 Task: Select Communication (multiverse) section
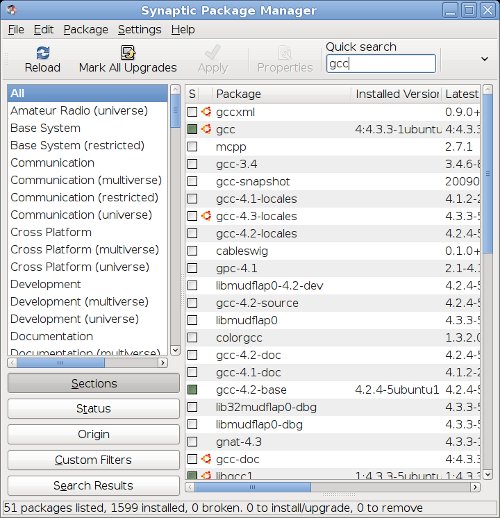coord(87,180)
